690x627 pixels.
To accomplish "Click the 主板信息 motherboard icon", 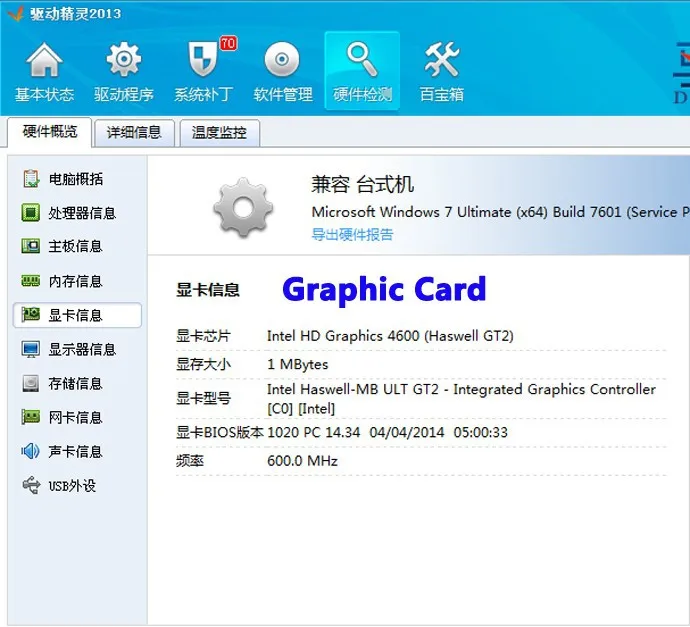I will pyautogui.click(x=31, y=246).
